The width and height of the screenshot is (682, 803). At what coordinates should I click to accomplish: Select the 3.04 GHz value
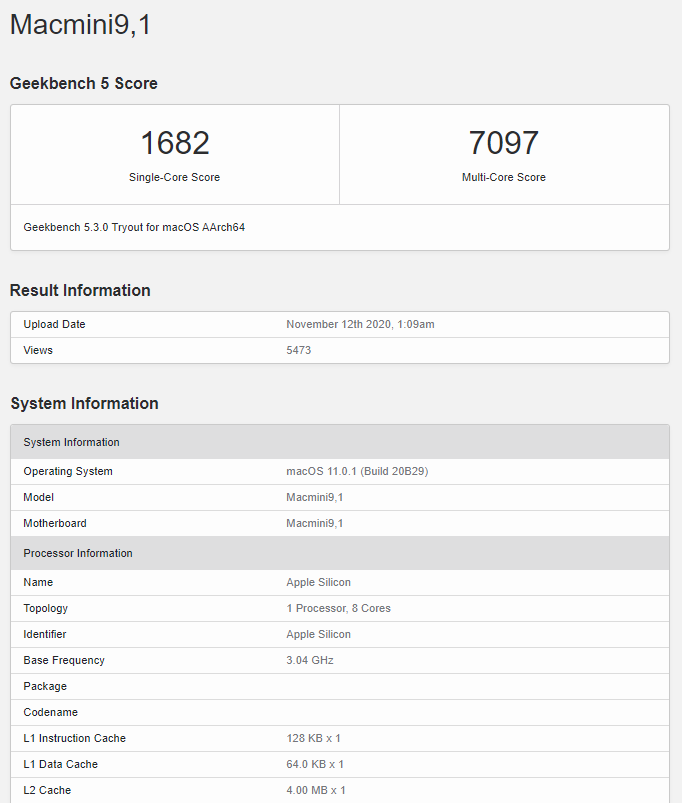coord(310,661)
